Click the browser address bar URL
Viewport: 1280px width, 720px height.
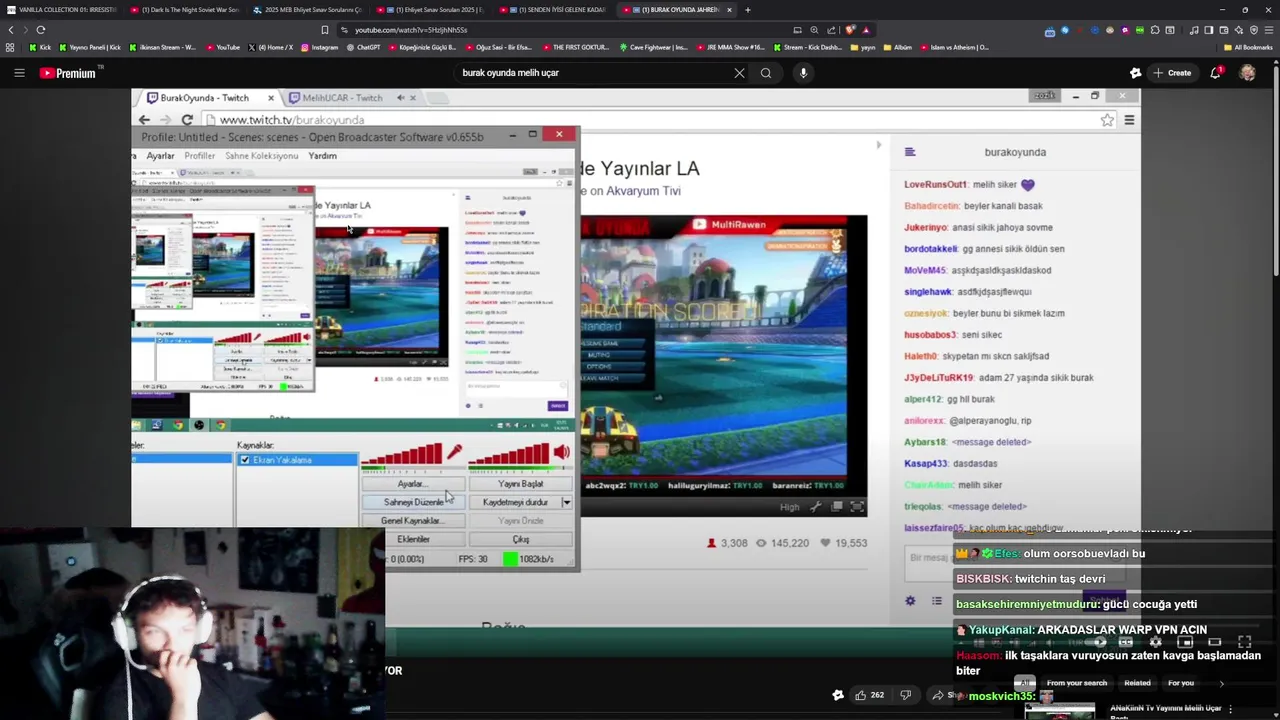pos(411,30)
